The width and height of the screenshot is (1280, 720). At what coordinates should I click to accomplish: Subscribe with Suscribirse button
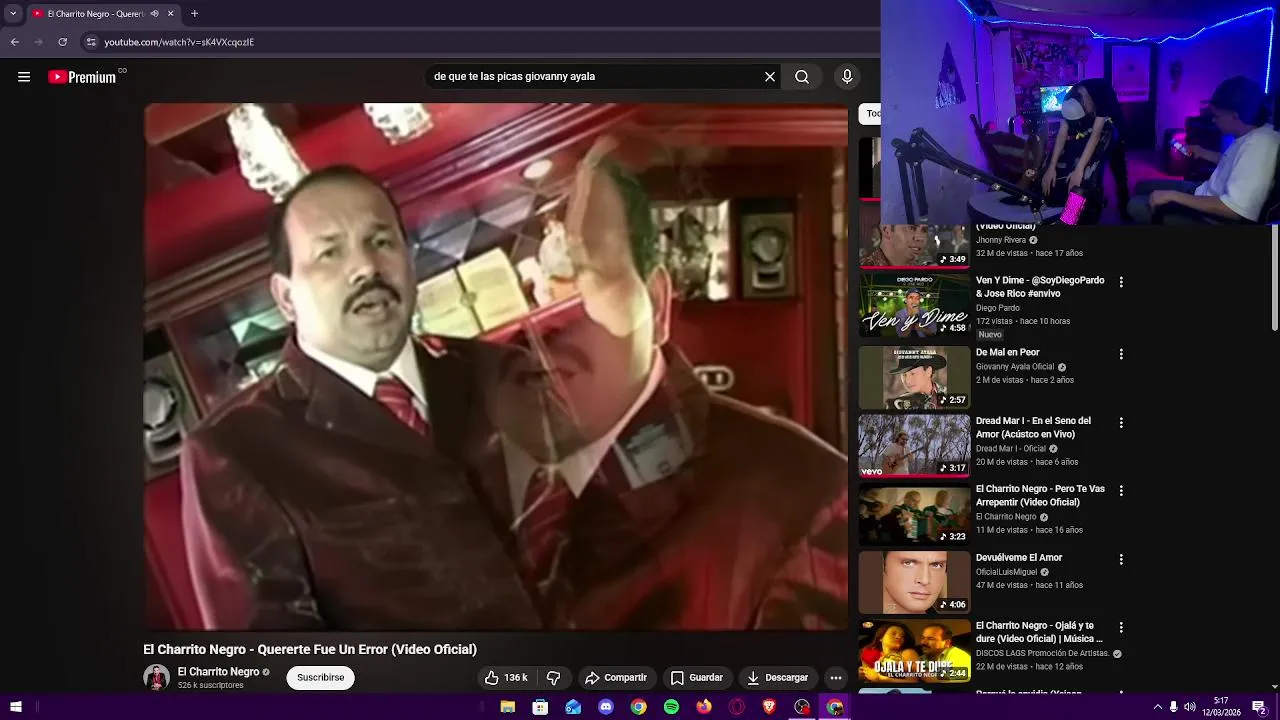(x=320, y=678)
